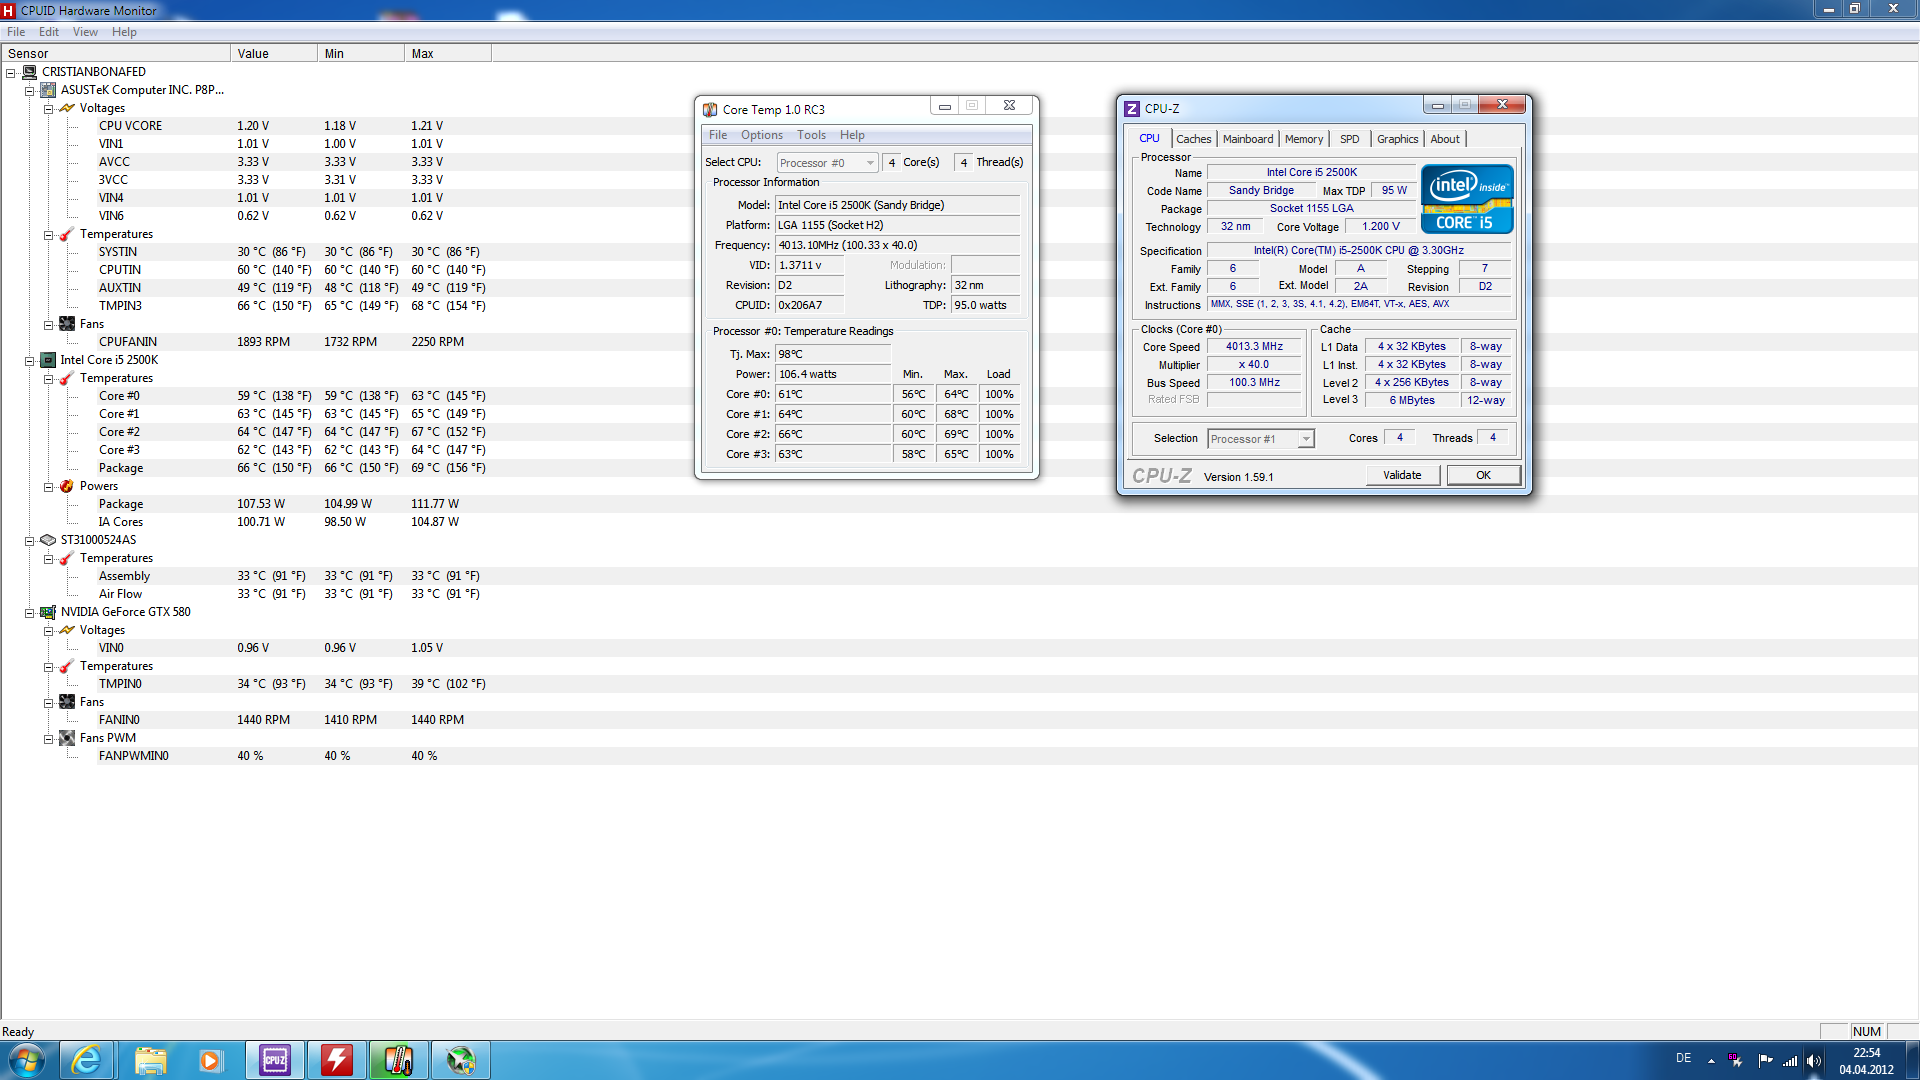Viewport: 1920px width, 1080px height.
Task: Collapse the CRISTIANBONAFED root tree node
Action: point(11,73)
